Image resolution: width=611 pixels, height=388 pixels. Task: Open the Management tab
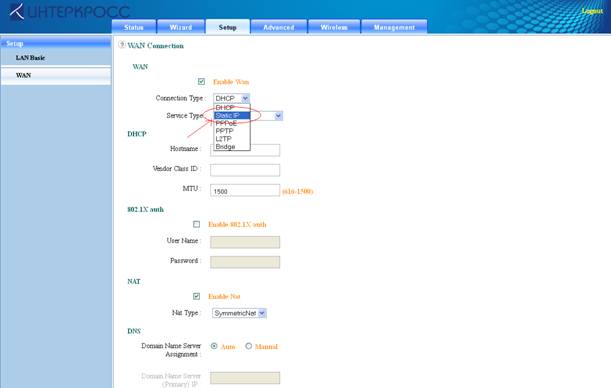click(x=394, y=27)
